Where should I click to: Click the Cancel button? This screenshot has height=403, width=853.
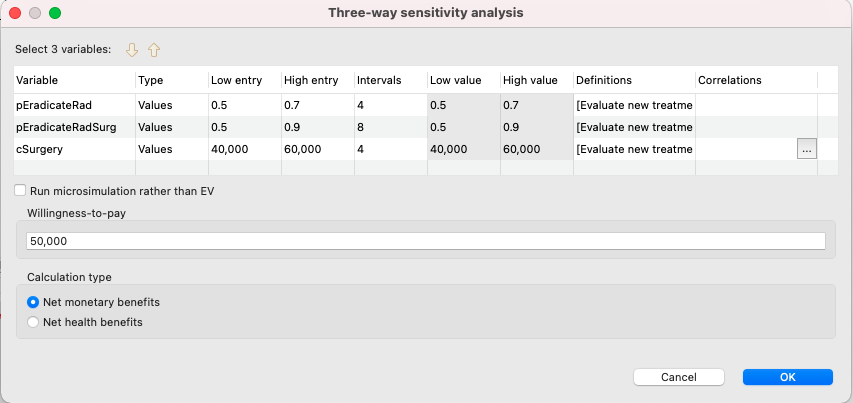[679, 377]
